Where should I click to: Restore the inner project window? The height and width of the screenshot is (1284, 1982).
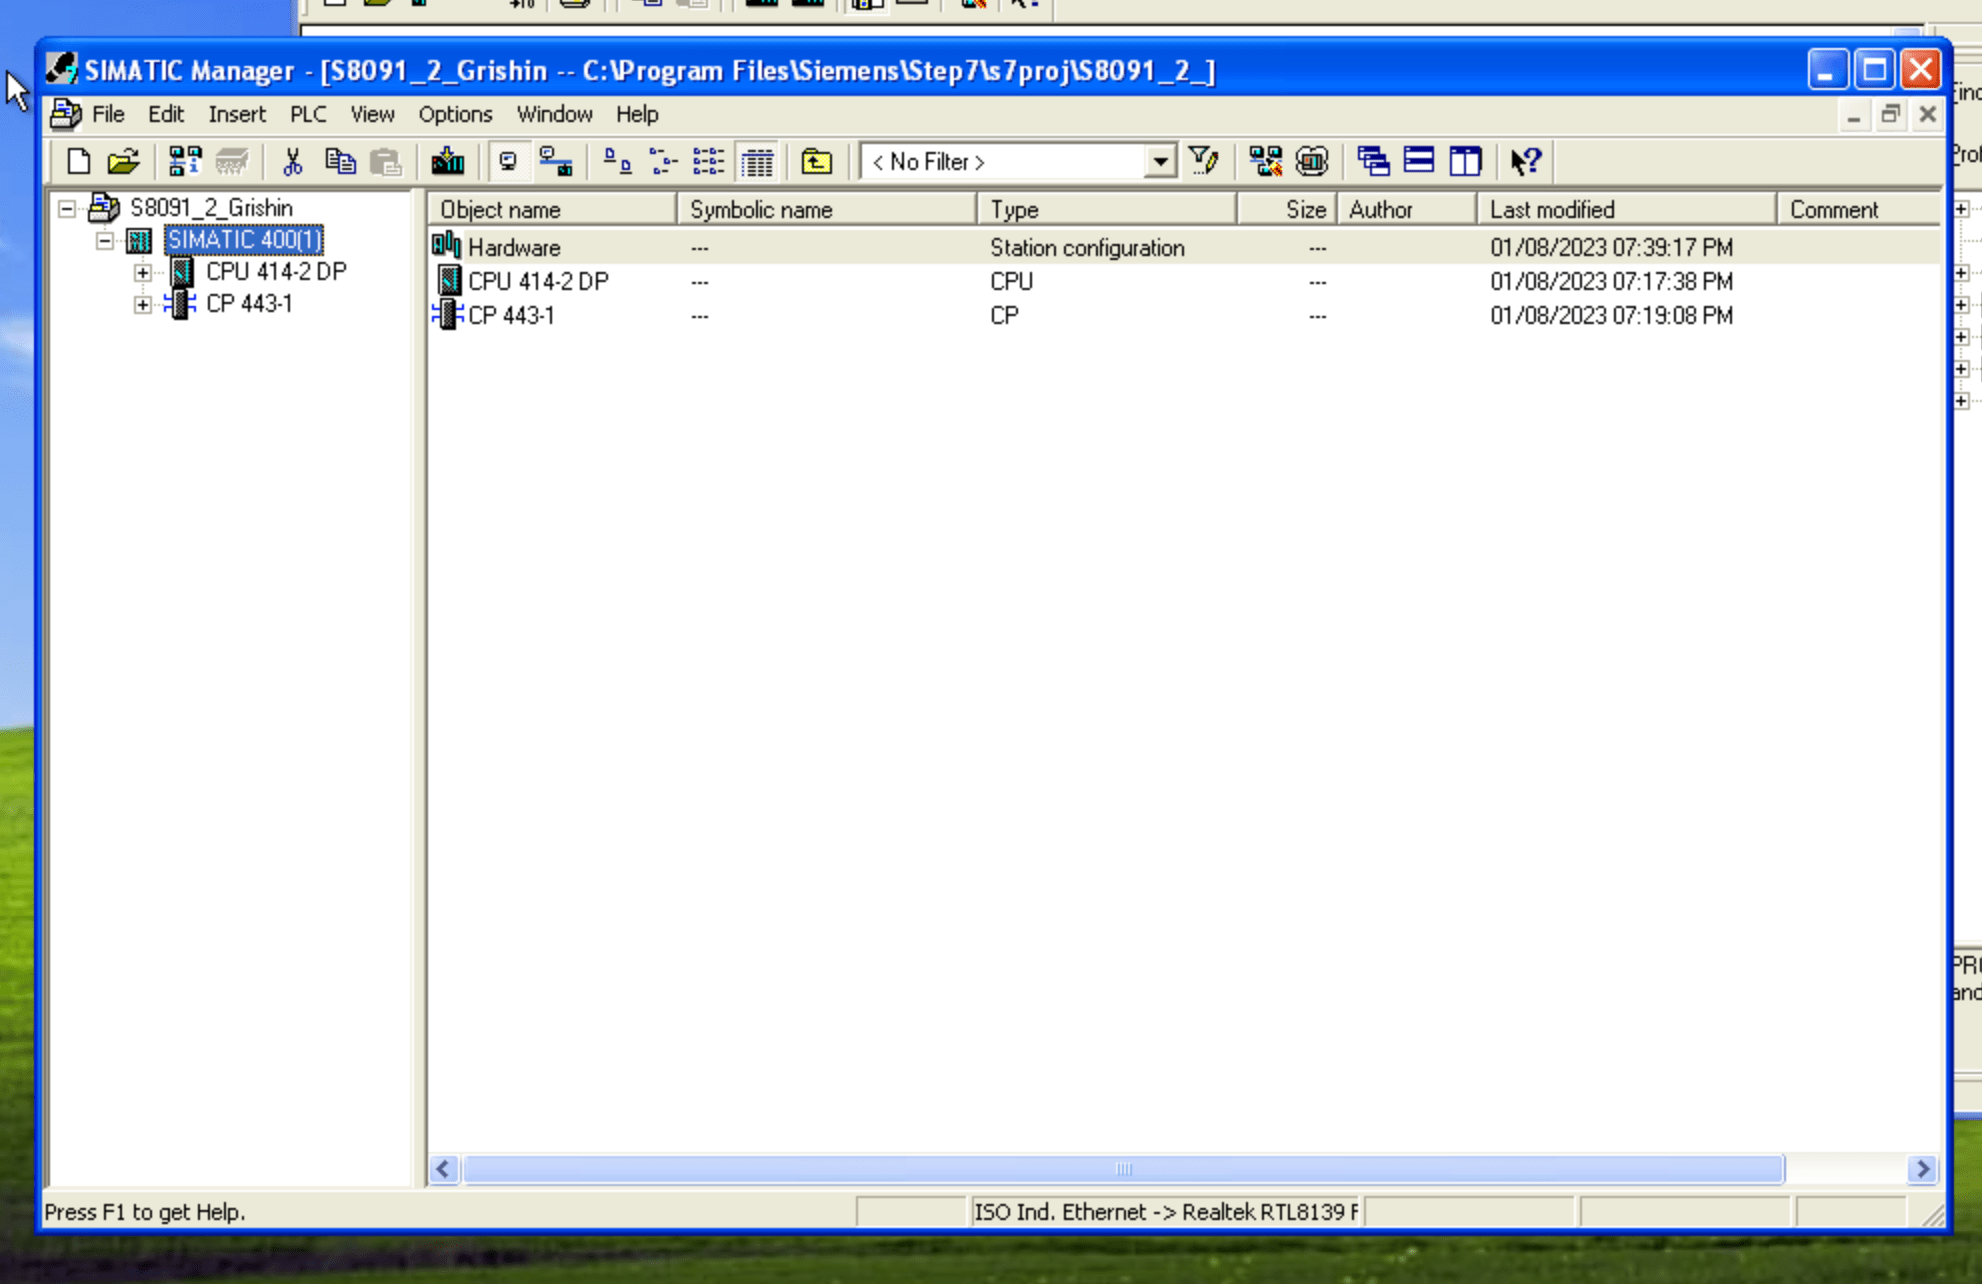[x=1890, y=114]
